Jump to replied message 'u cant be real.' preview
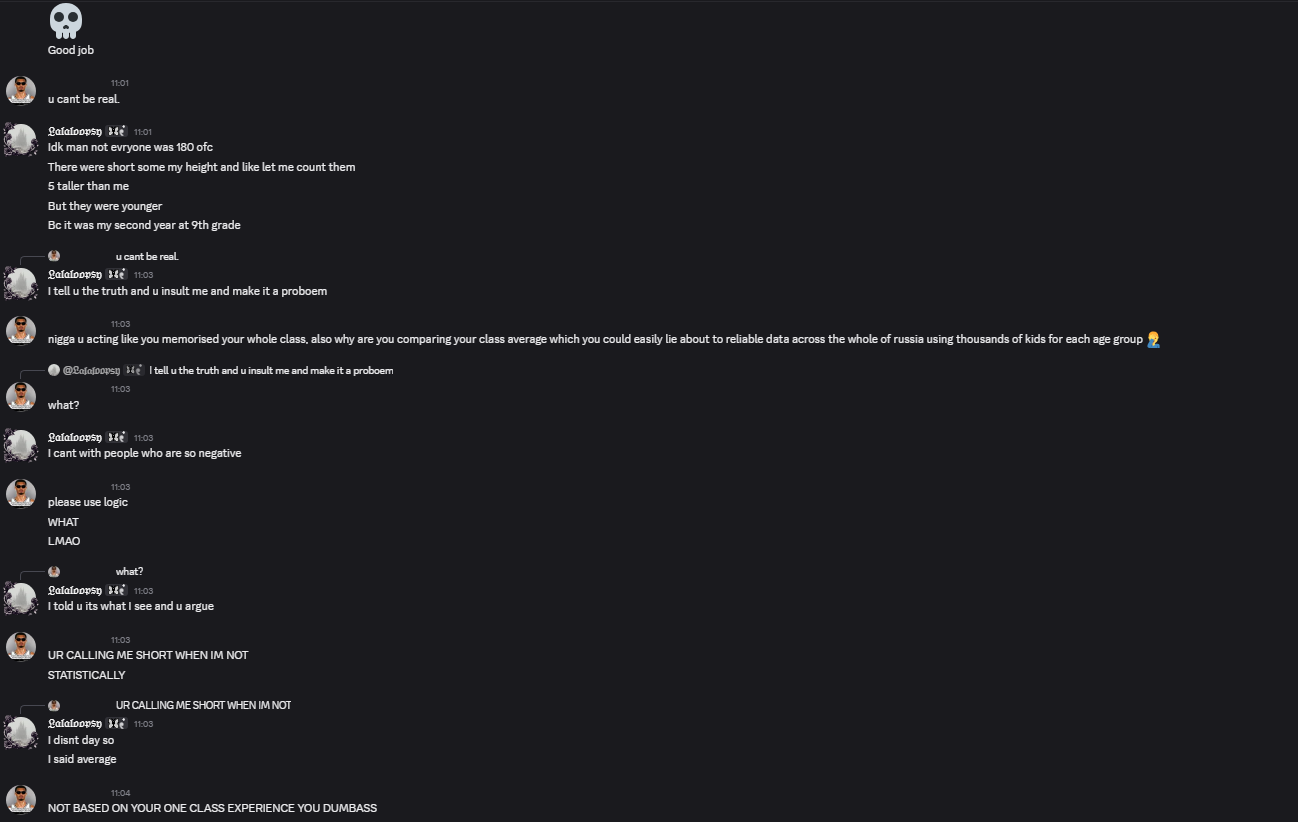 click(x=147, y=256)
